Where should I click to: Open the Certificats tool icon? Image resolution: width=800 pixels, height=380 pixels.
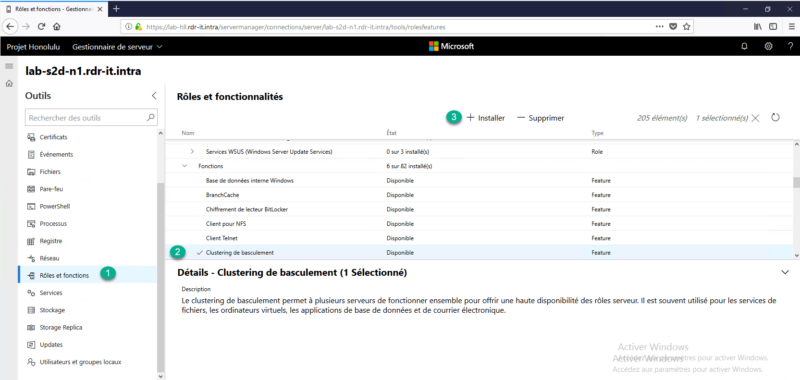tap(30, 137)
